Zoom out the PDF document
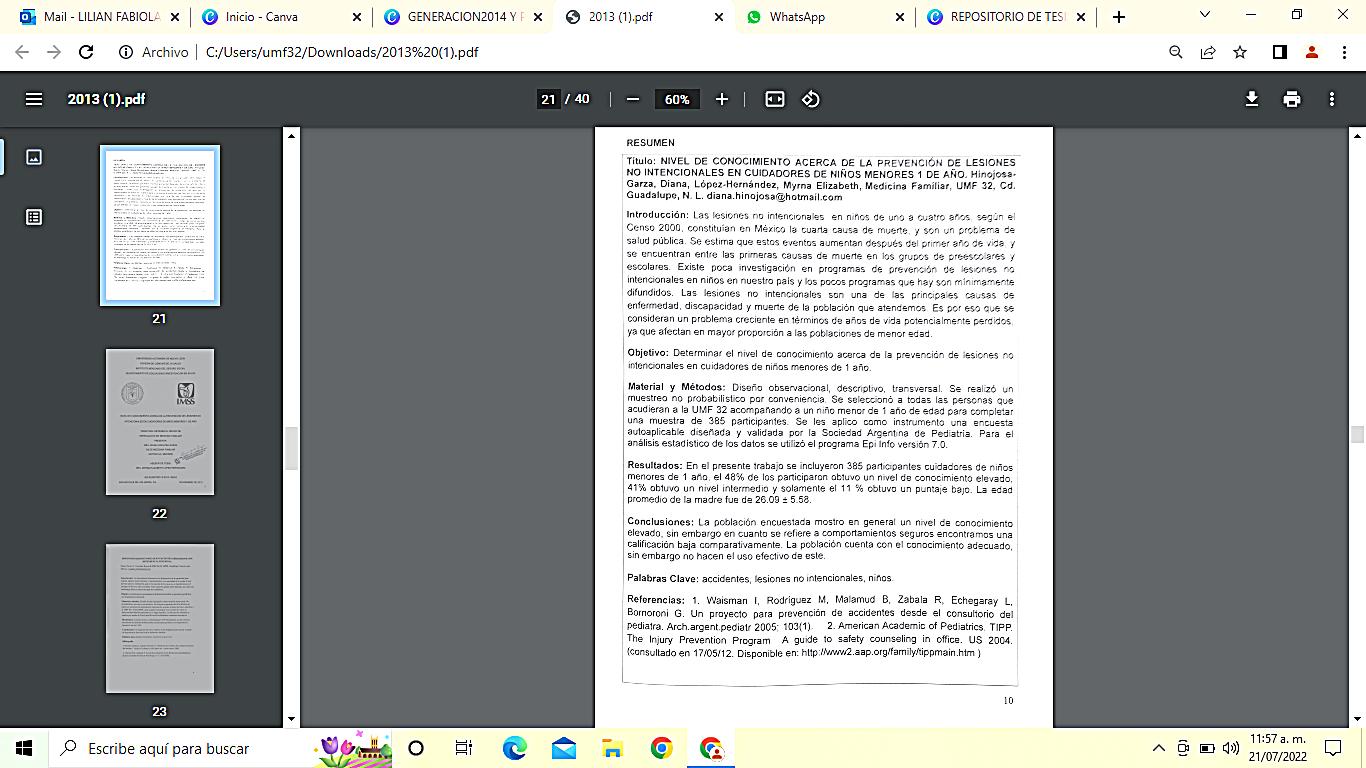 [x=632, y=99]
